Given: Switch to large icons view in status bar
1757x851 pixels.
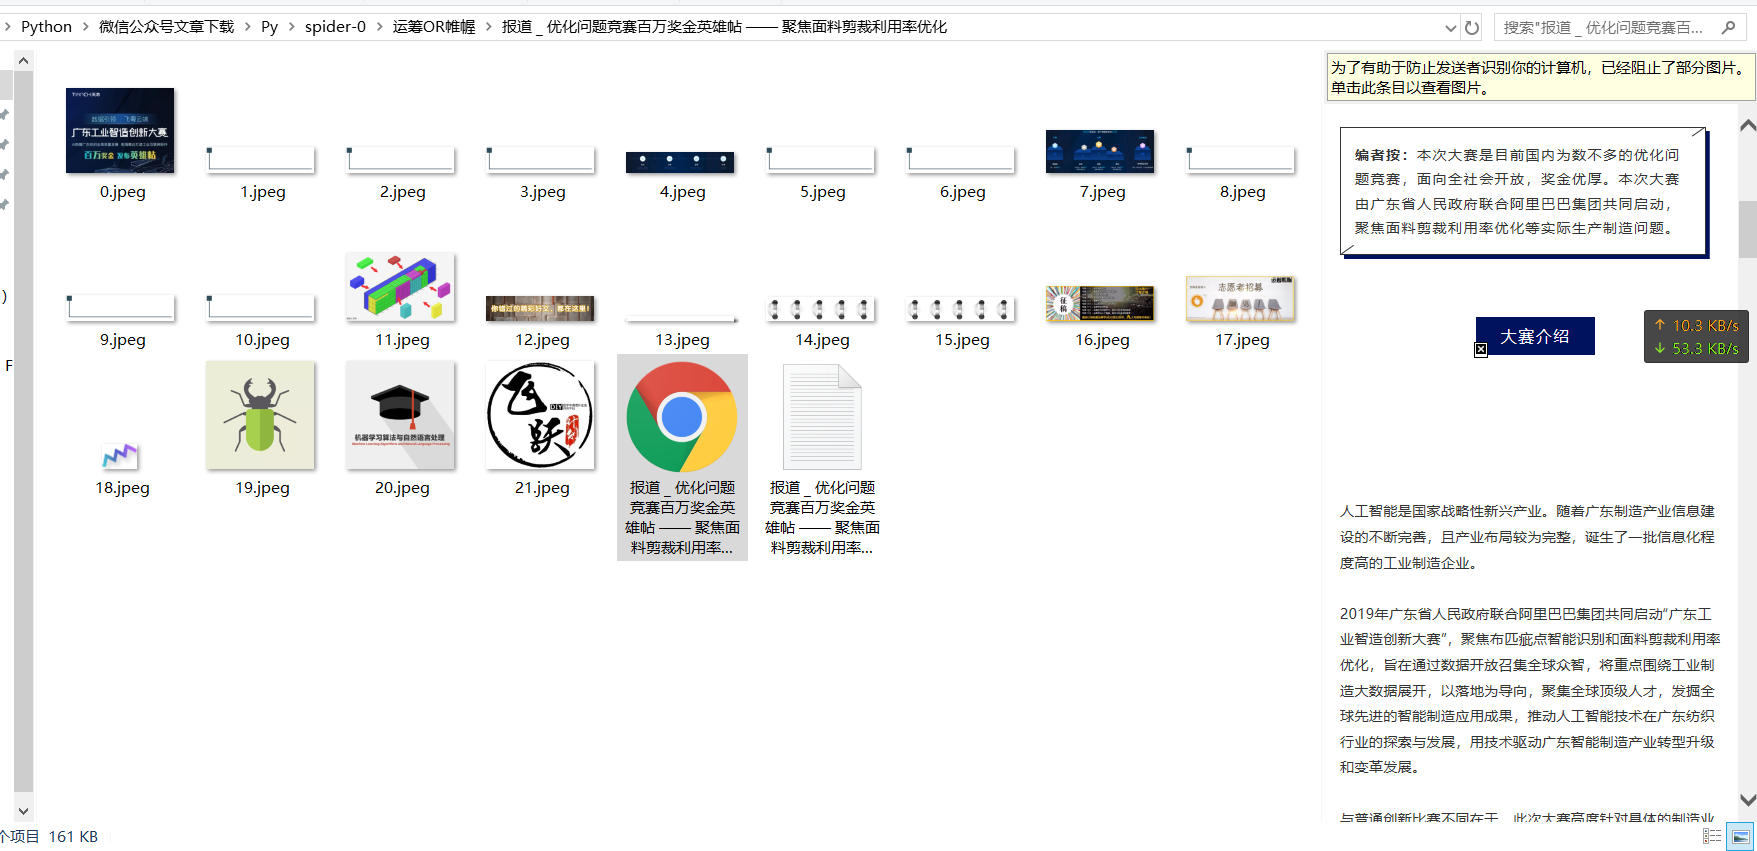Looking at the screenshot, I should (1741, 836).
